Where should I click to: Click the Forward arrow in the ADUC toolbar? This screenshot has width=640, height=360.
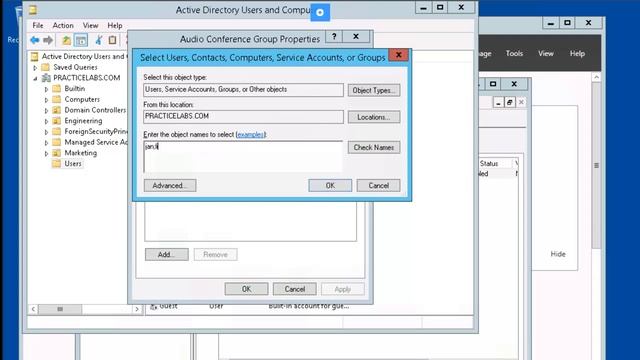click(x=48, y=40)
